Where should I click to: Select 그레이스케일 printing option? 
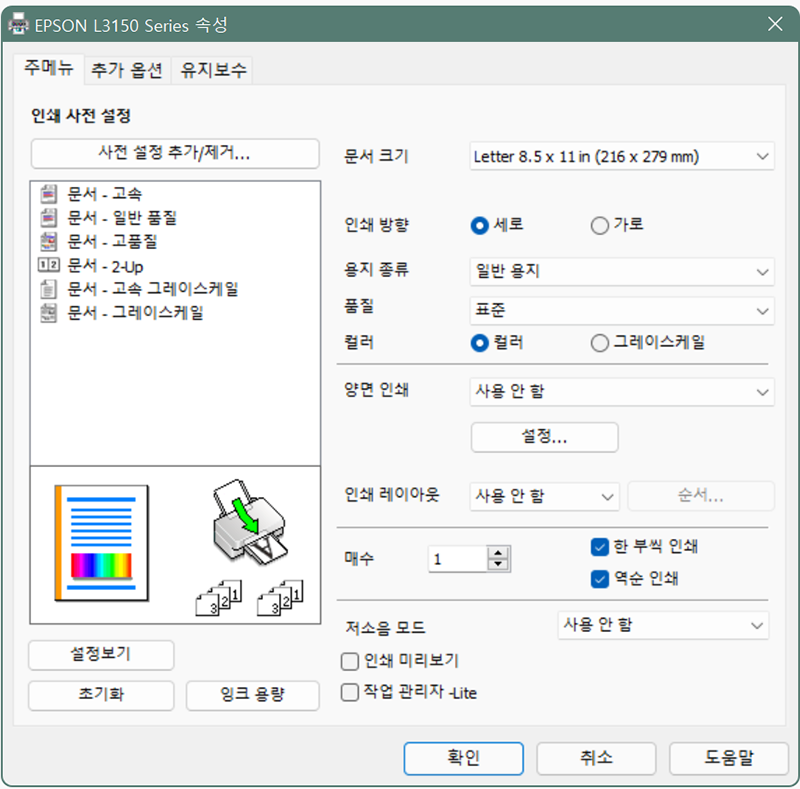[599, 342]
